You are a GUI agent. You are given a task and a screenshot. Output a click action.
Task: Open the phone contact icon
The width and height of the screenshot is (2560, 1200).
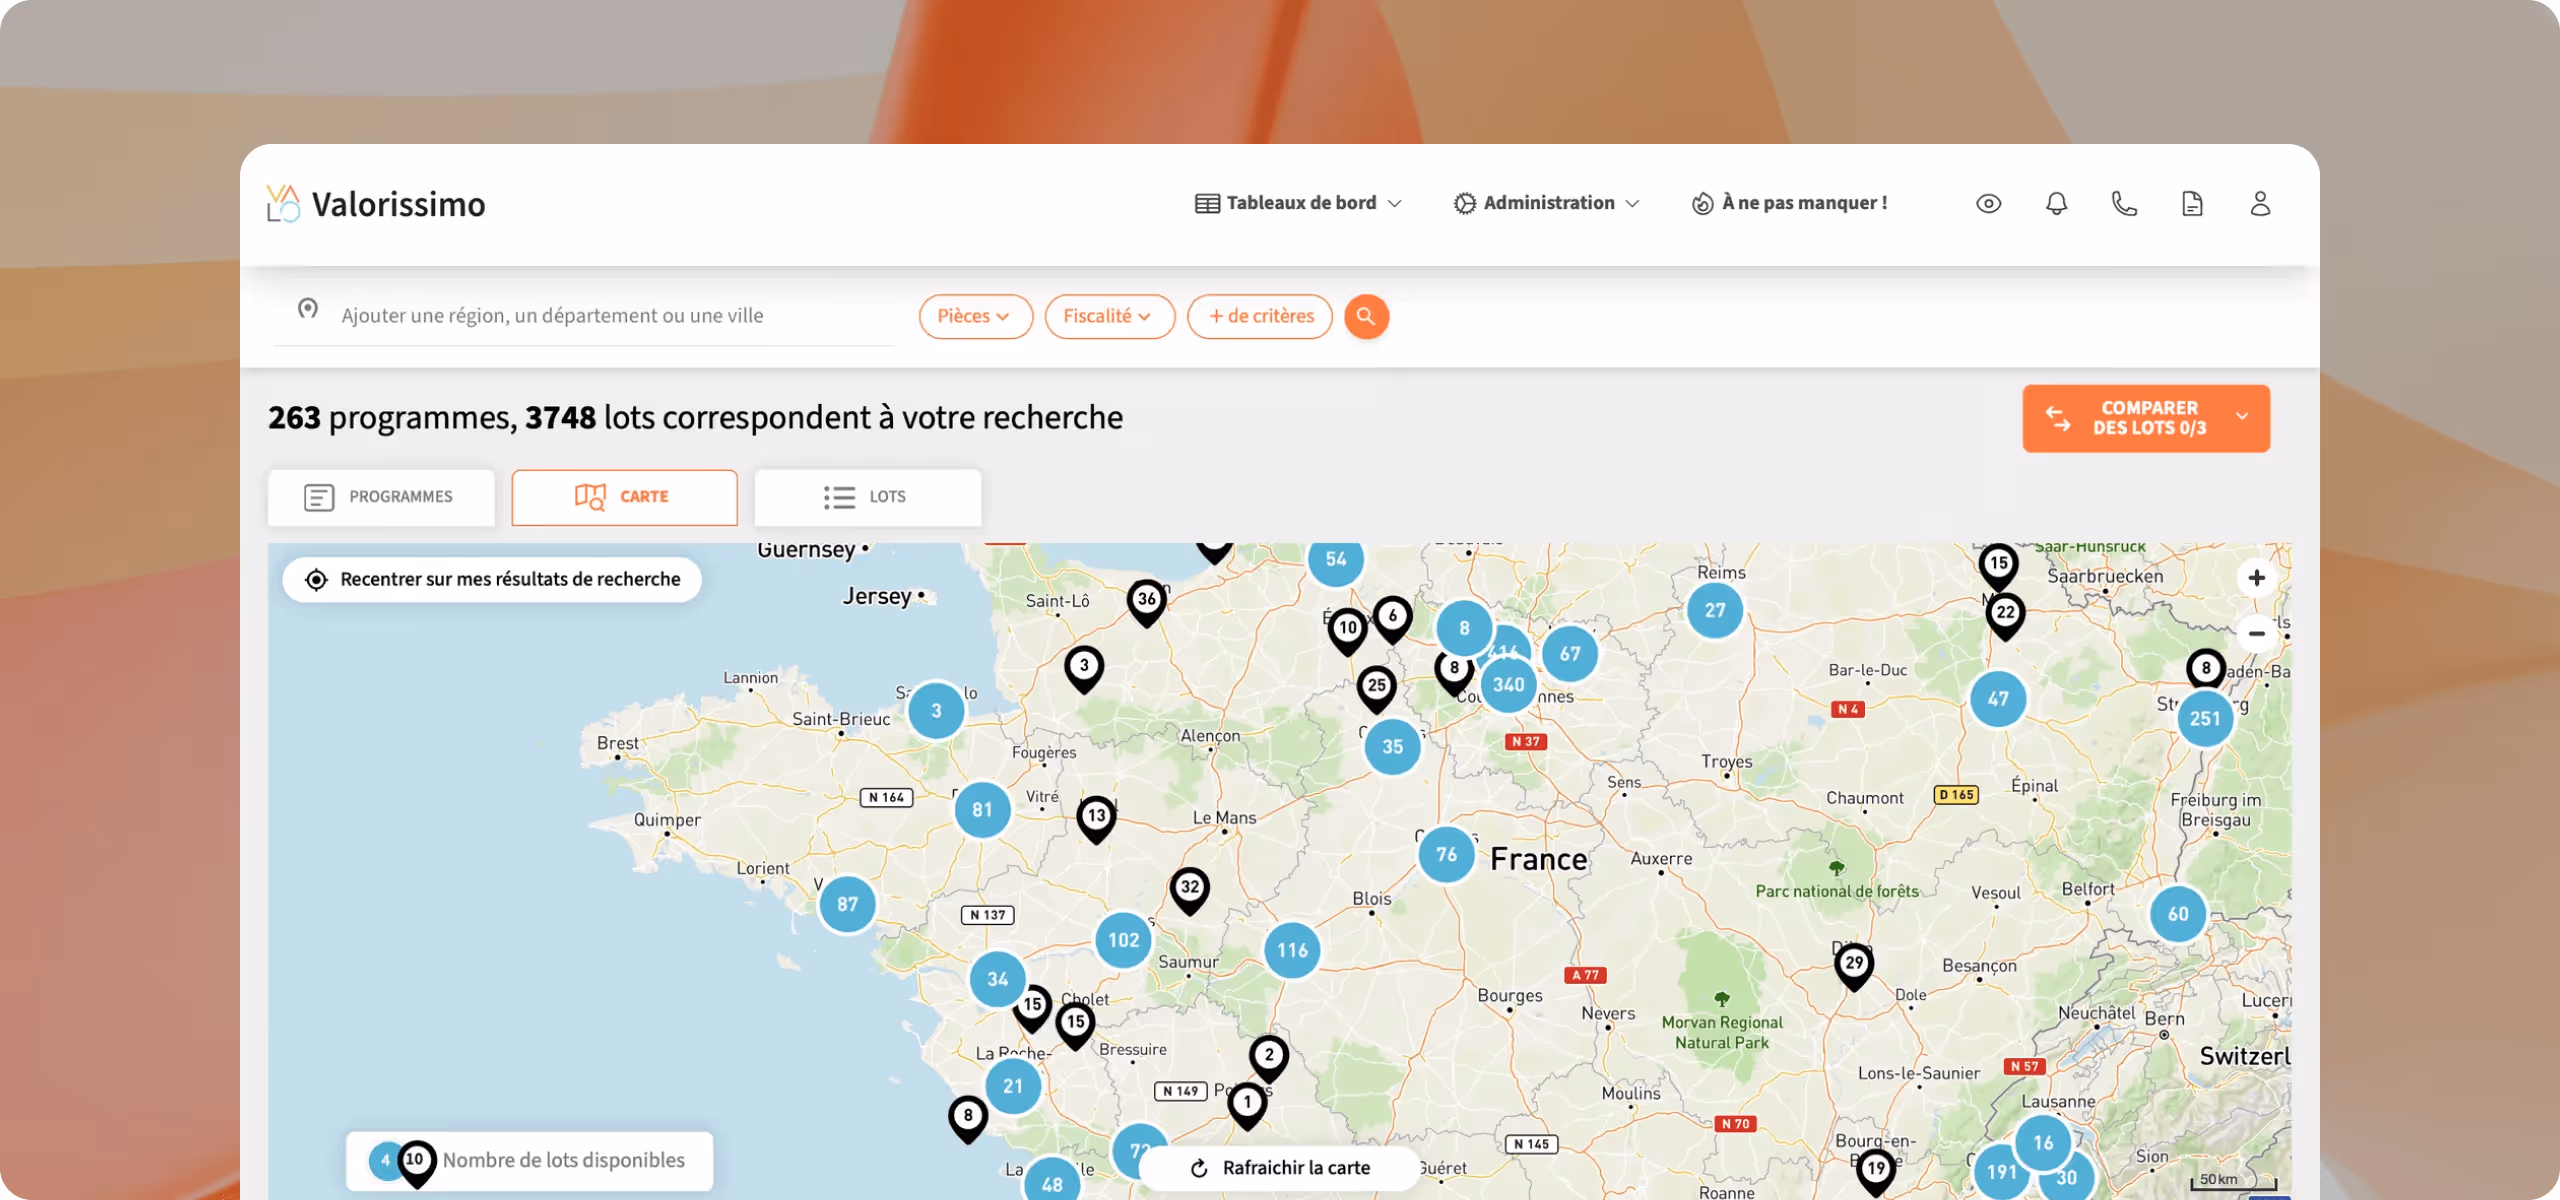[2124, 203]
